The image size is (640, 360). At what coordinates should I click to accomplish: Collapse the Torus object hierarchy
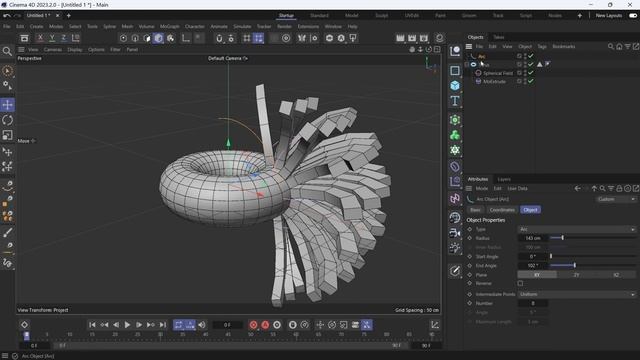pyautogui.click(x=467, y=64)
